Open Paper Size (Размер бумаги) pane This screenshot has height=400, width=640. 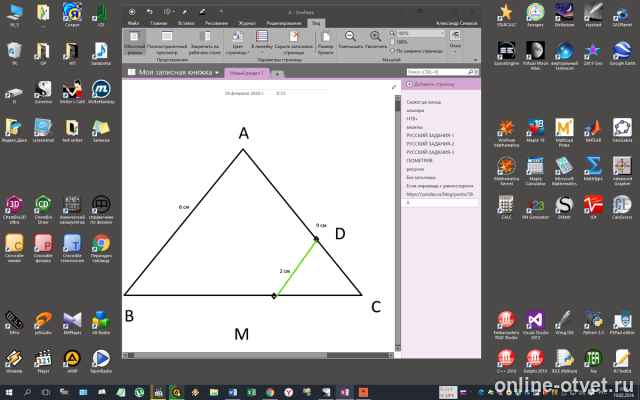(325, 42)
